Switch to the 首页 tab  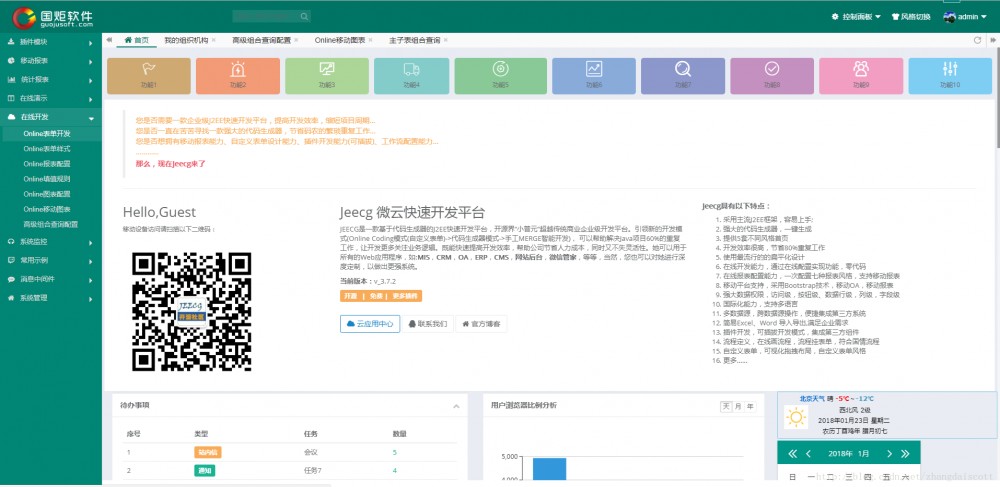pyautogui.click(x=136, y=40)
